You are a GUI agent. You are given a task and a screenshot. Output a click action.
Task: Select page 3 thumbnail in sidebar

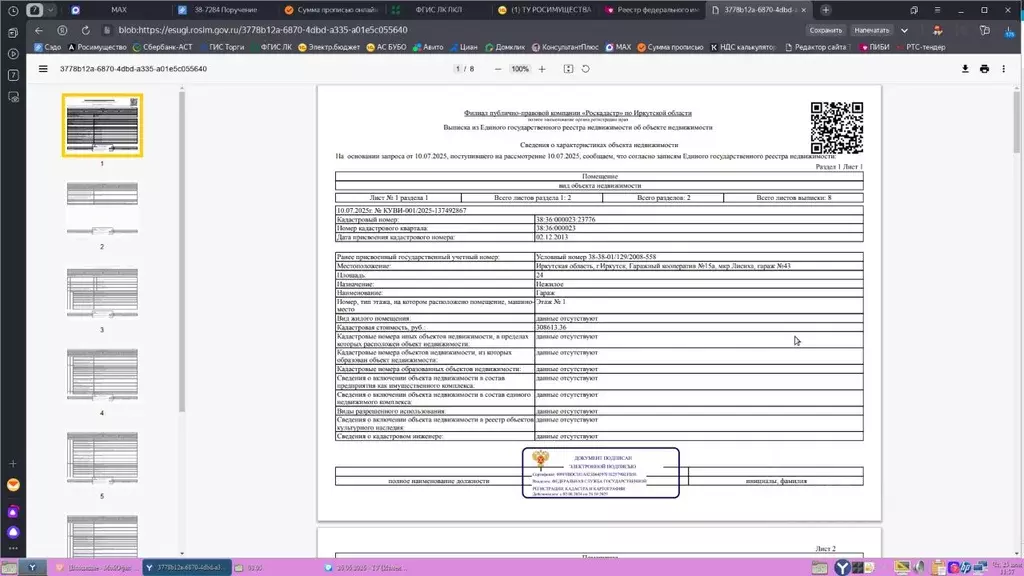[102, 293]
